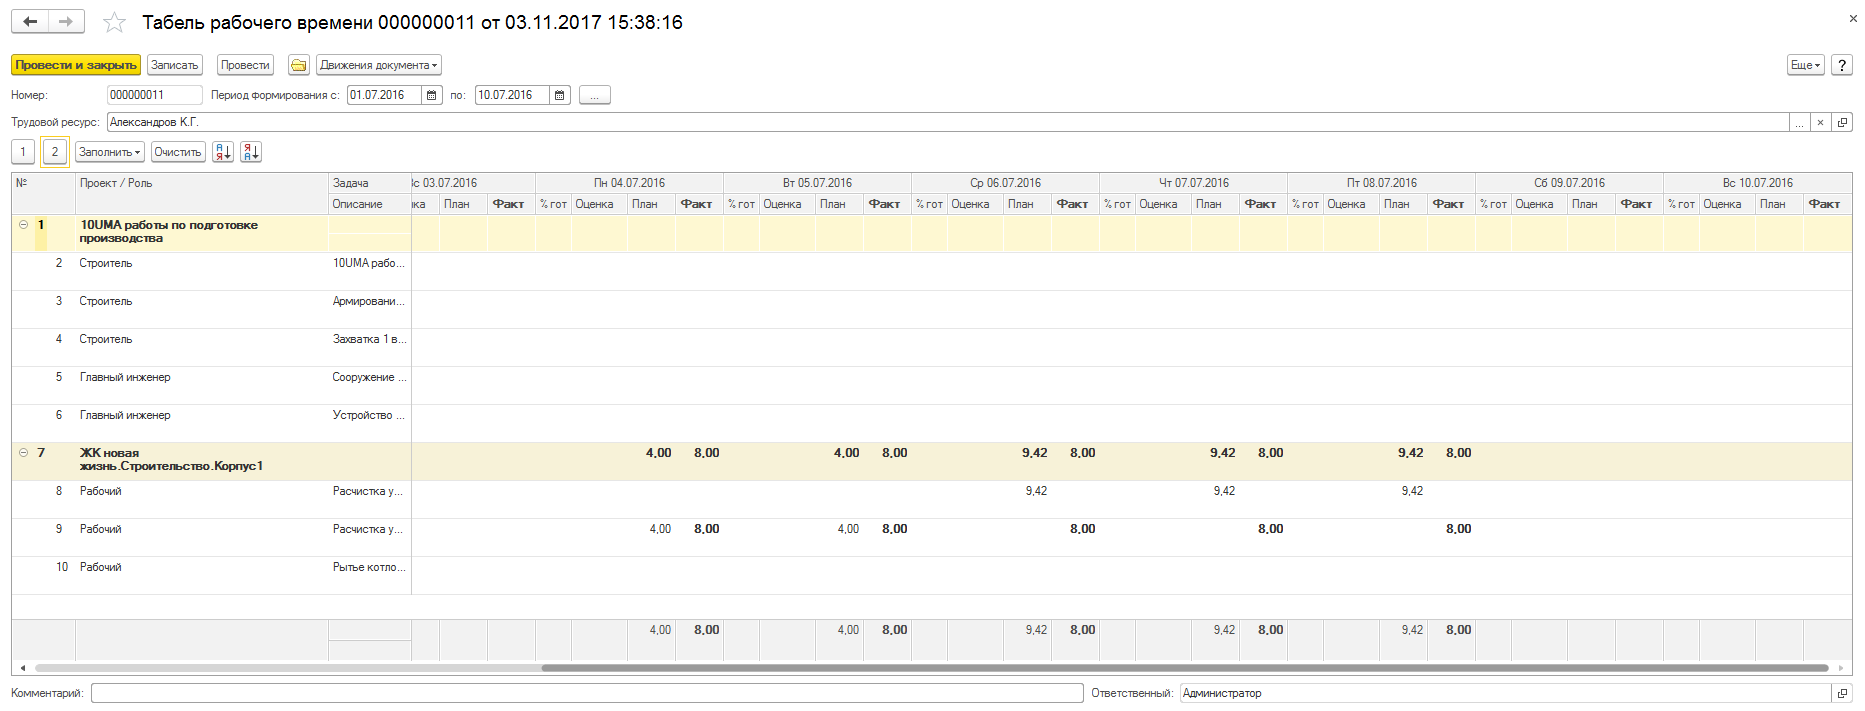
Task: Click the Очистить button
Action: pyautogui.click(x=178, y=152)
